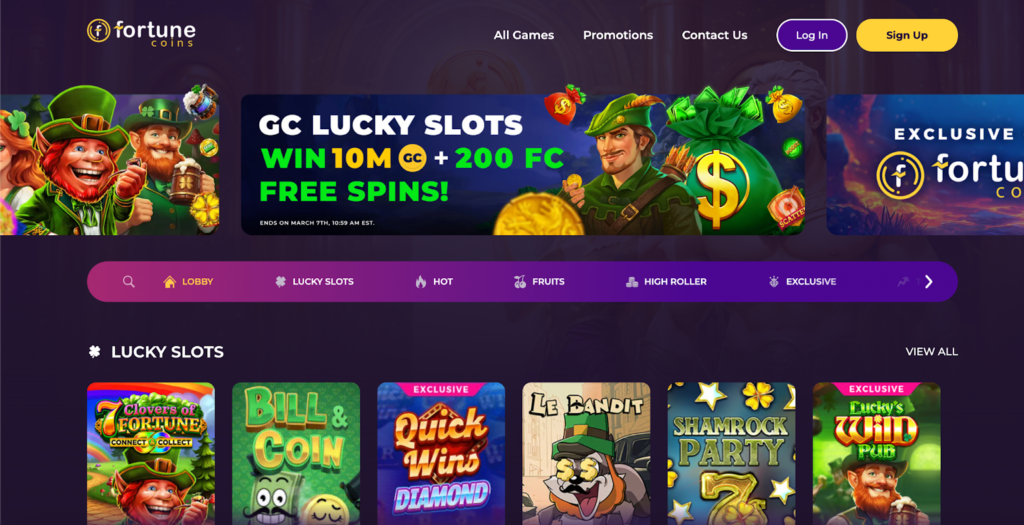Image resolution: width=1024 pixels, height=525 pixels.
Task: Open 7 Clovers of Fortune game
Action: [x=151, y=454]
